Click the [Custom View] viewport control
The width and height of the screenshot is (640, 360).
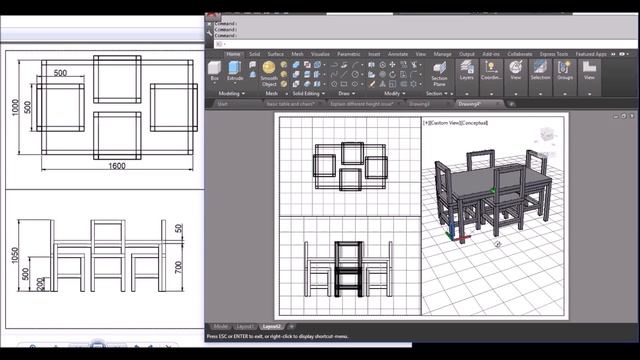444,123
